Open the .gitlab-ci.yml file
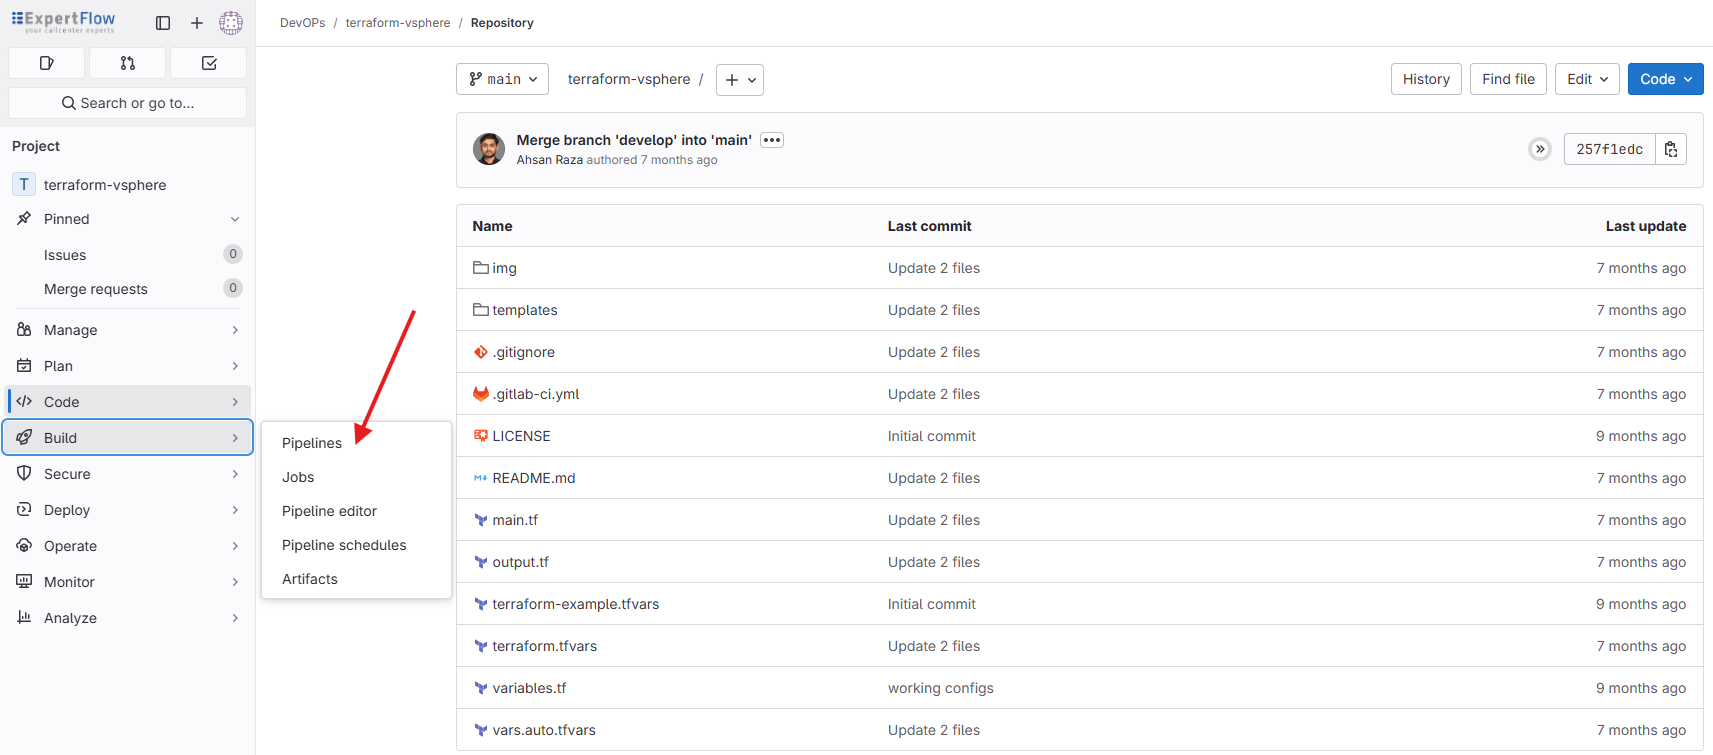The height and width of the screenshot is (755, 1713). (536, 394)
